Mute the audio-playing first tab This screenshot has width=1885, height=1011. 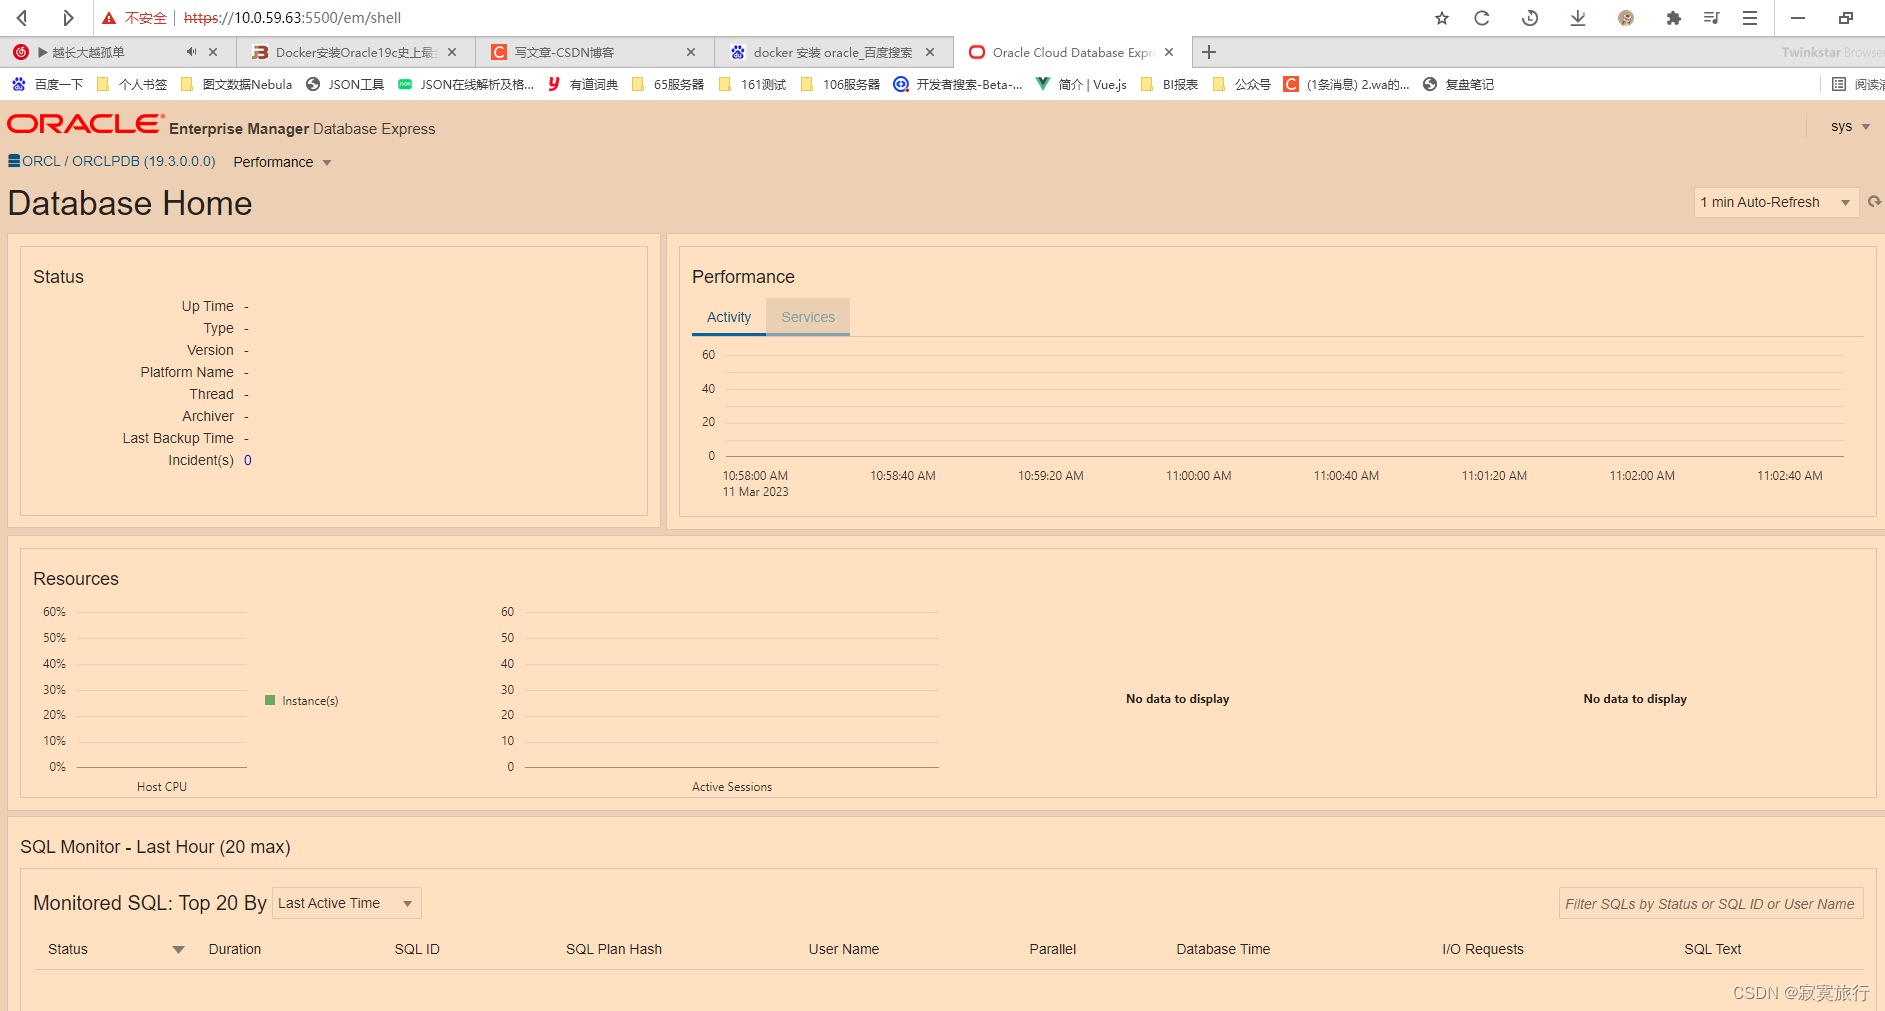[x=191, y=52]
